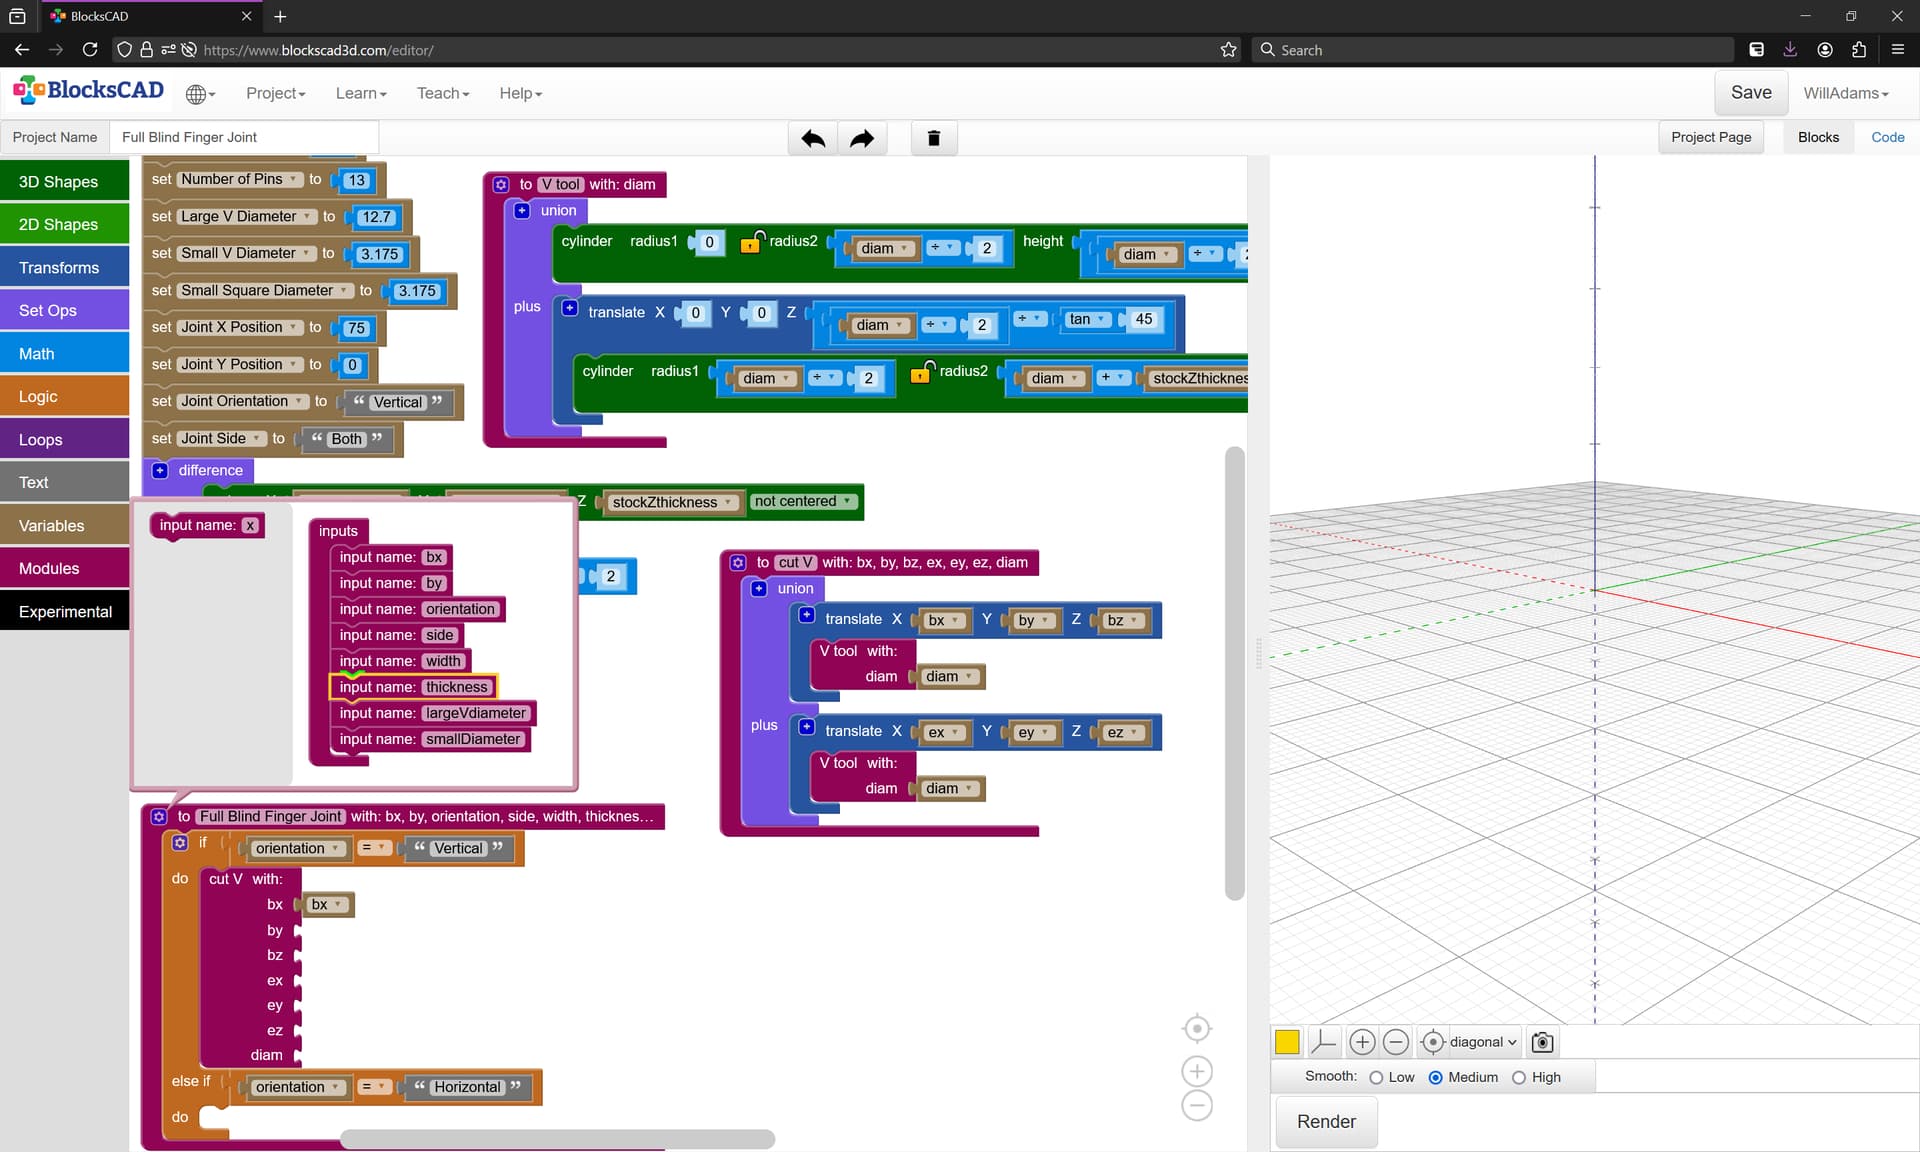Viewport: 1920px width, 1152px height.
Task: Click the horizontal workspace scrollbar
Action: click(x=557, y=1139)
